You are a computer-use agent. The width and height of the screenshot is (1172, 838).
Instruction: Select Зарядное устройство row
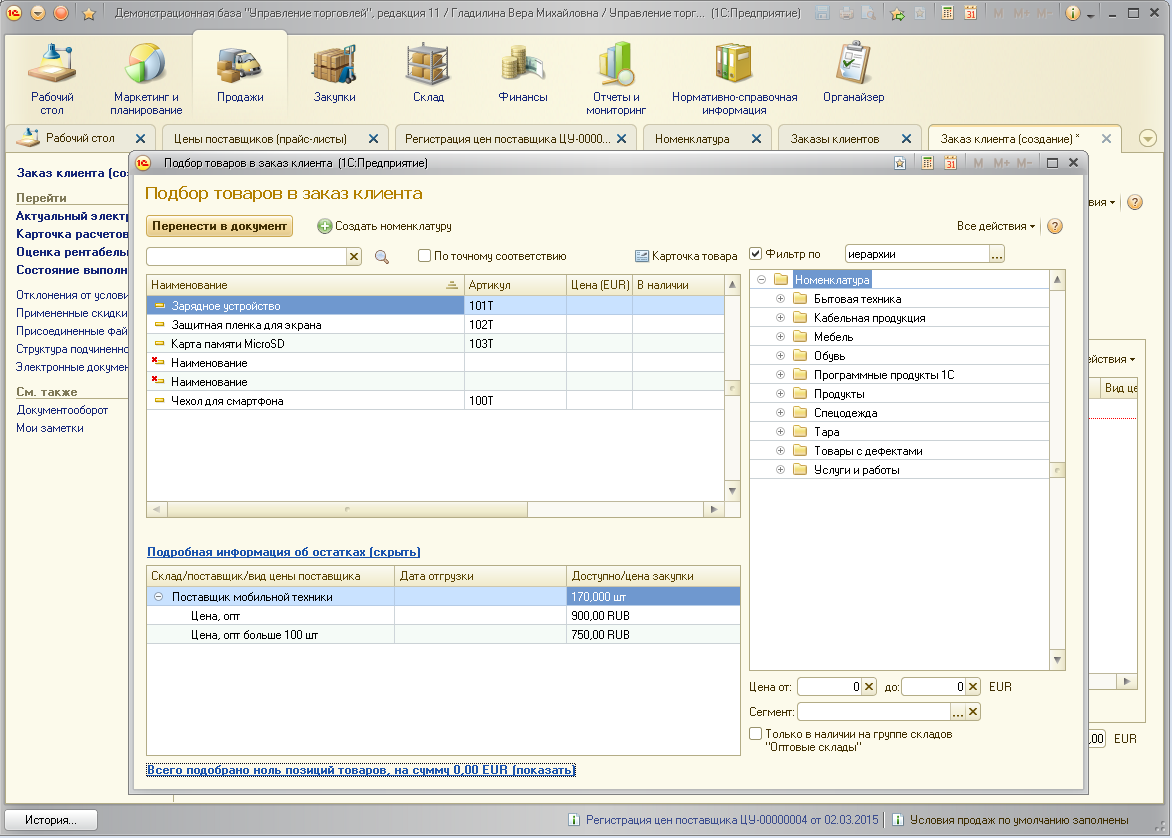[x=436, y=306]
